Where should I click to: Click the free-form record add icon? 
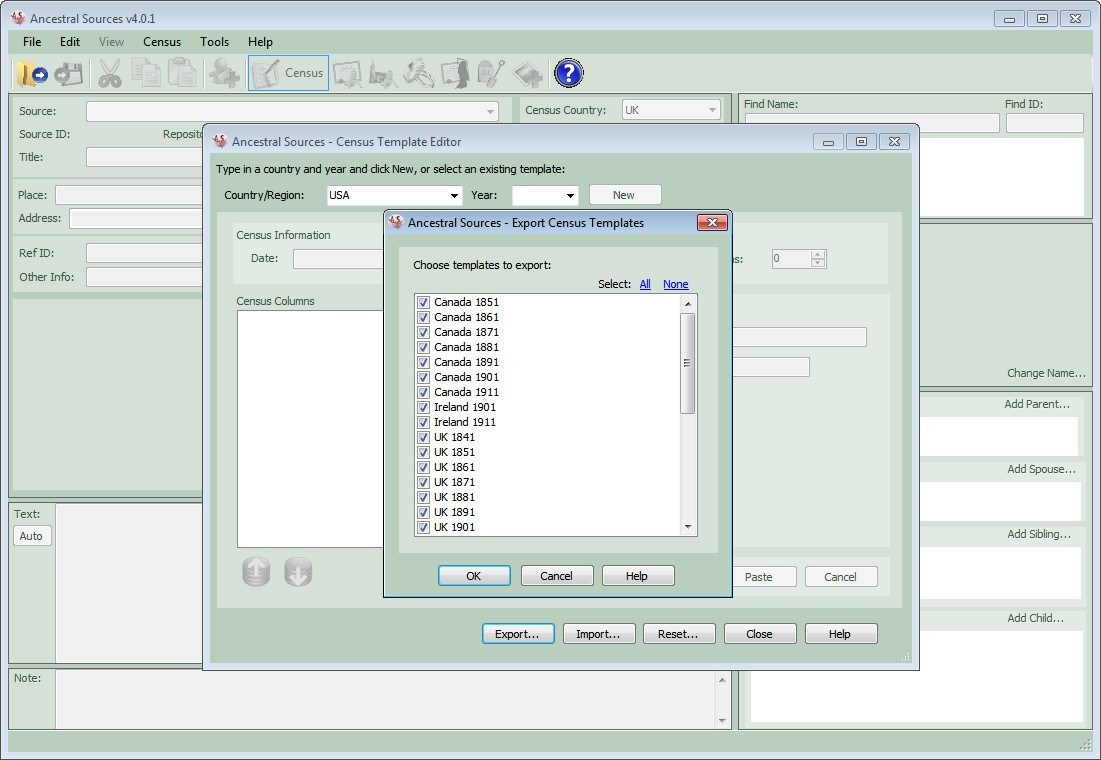[527, 73]
